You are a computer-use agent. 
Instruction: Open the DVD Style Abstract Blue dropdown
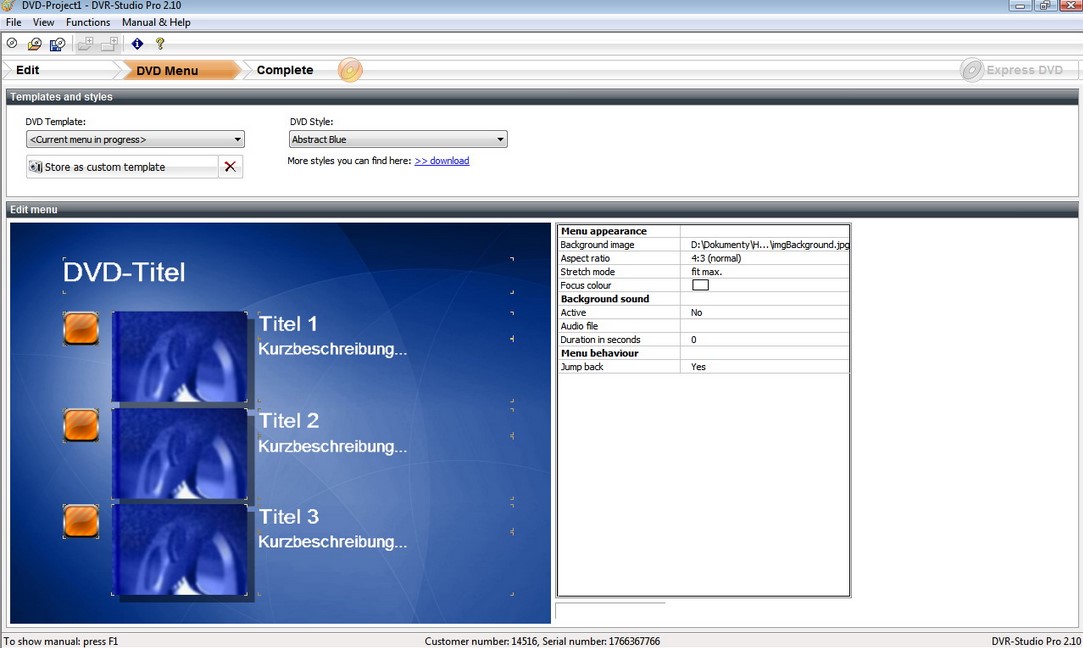coord(398,139)
